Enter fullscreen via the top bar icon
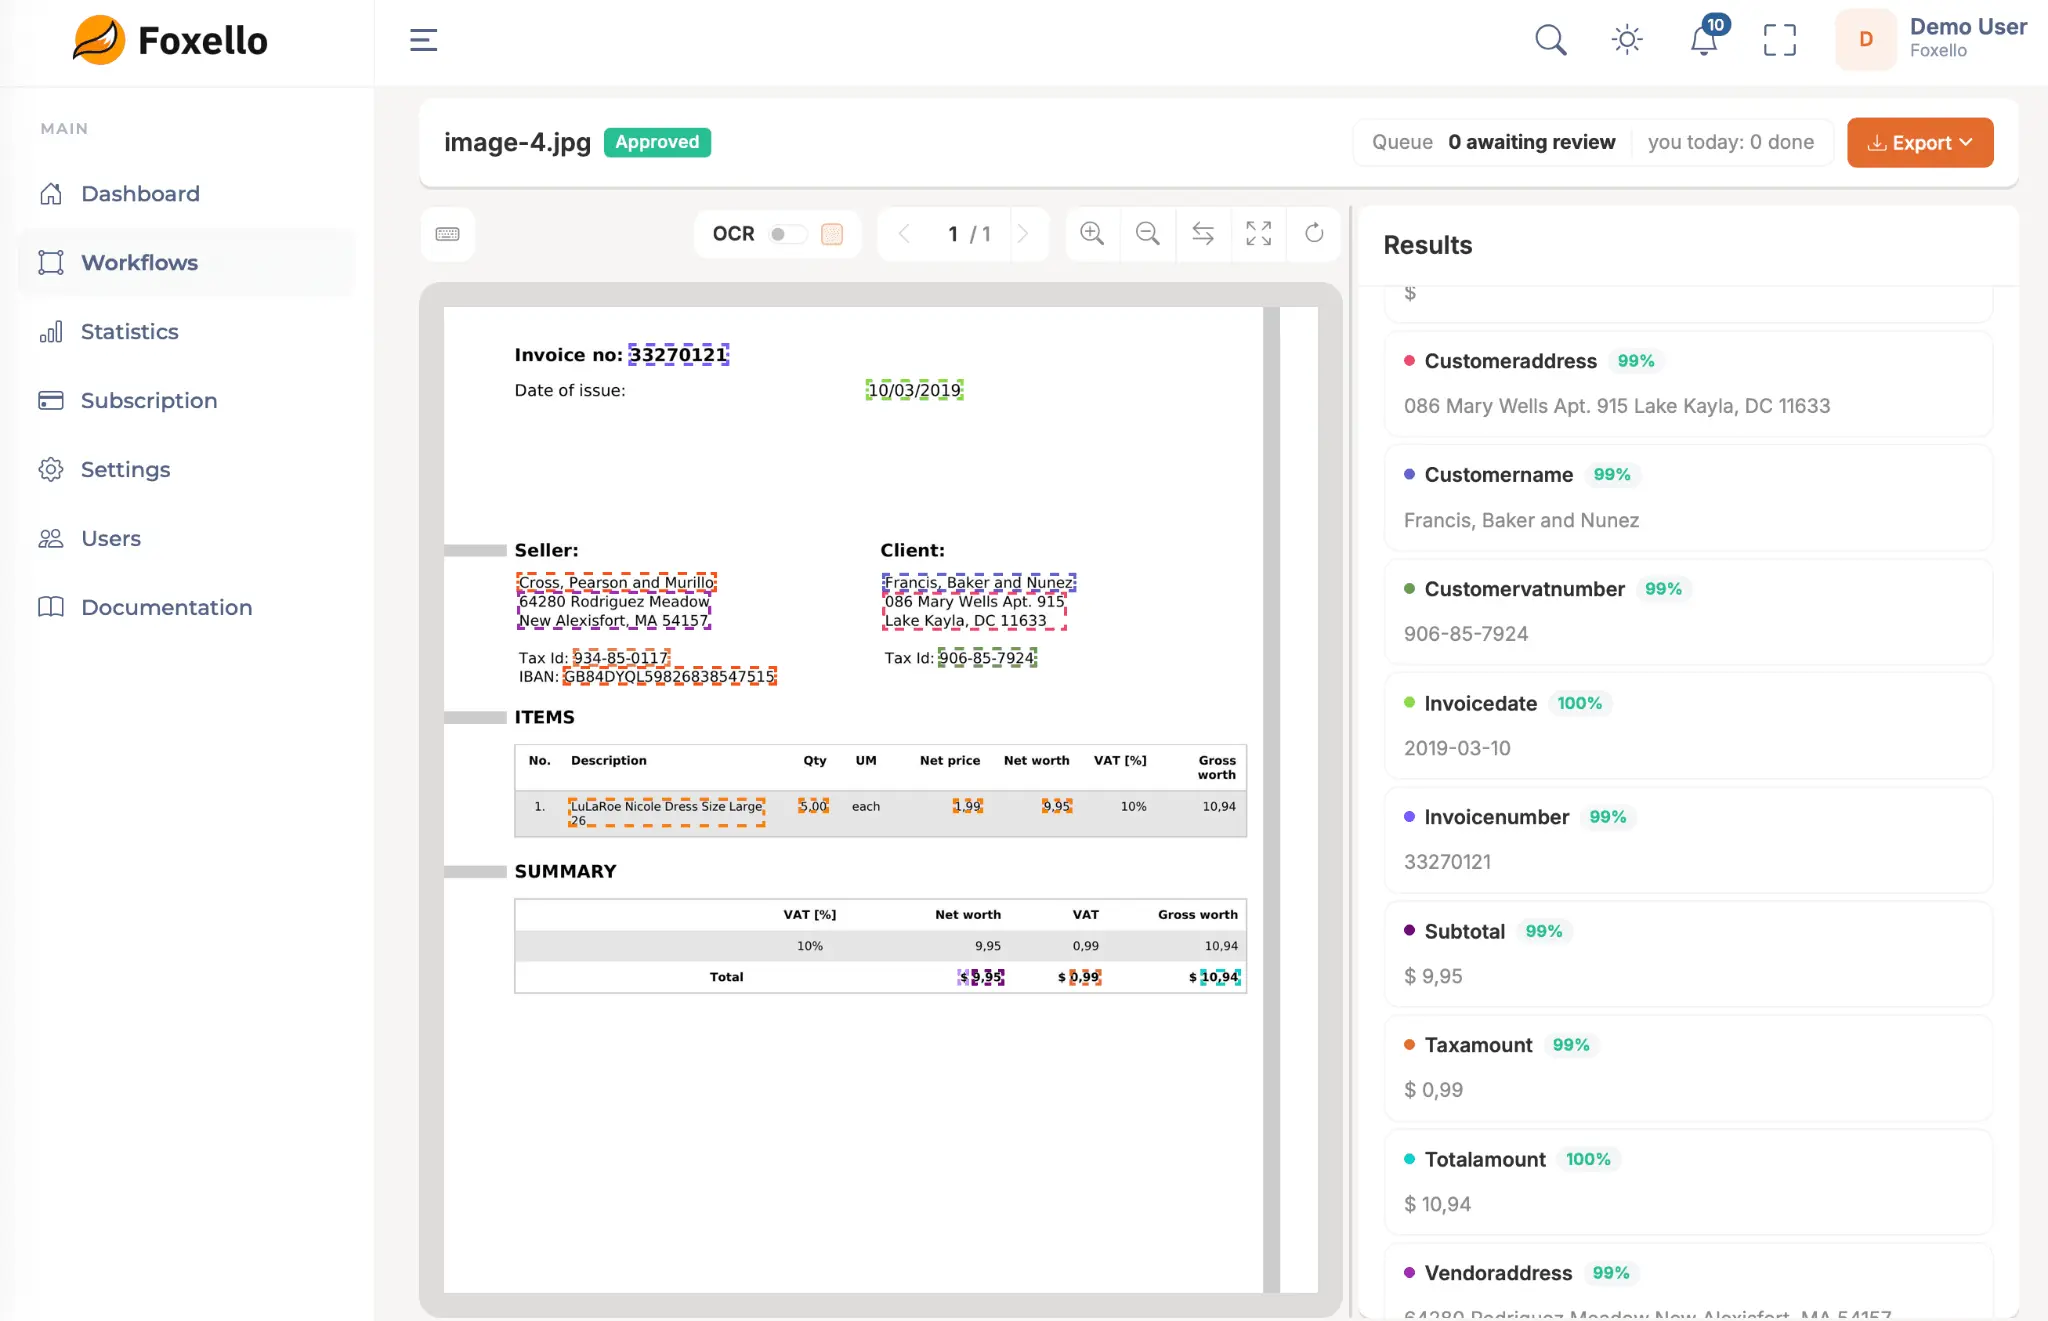The height and width of the screenshot is (1321, 2048). point(1780,40)
